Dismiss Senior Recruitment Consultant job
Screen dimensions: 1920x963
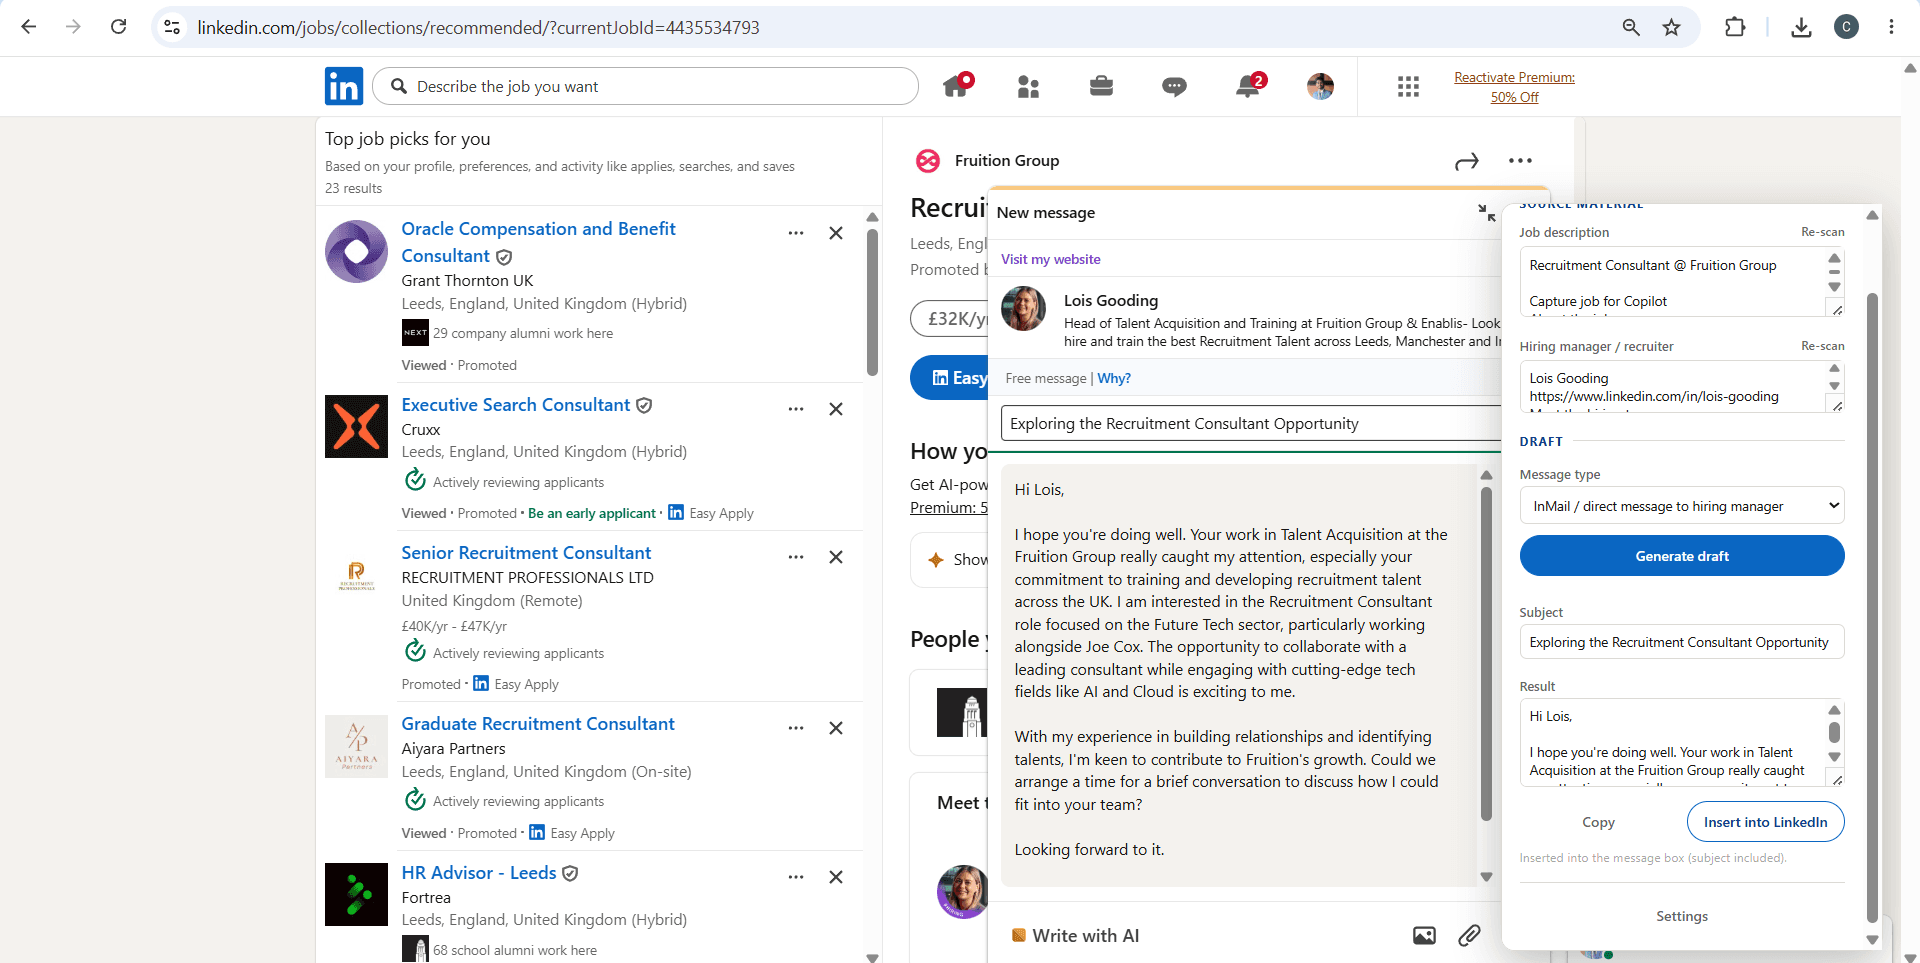[x=836, y=557]
